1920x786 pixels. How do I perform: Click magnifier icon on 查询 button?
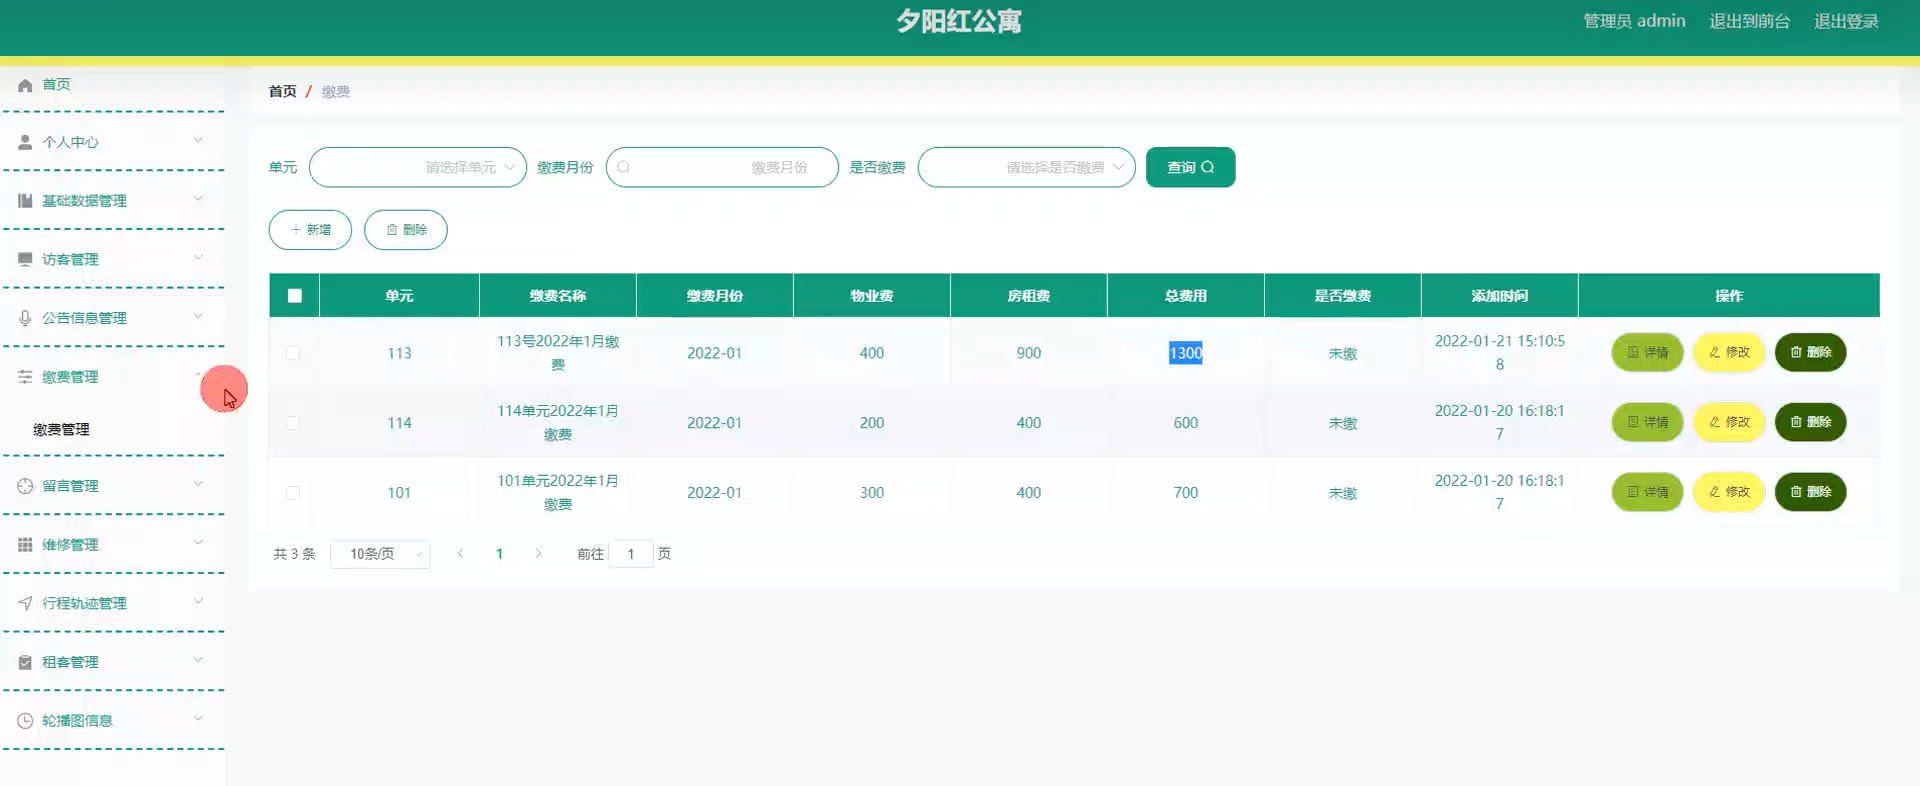coord(1208,167)
